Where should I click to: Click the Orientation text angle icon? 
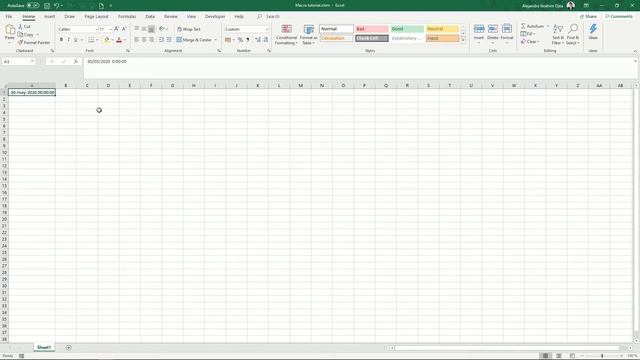pyautogui.click(x=162, y=29)
